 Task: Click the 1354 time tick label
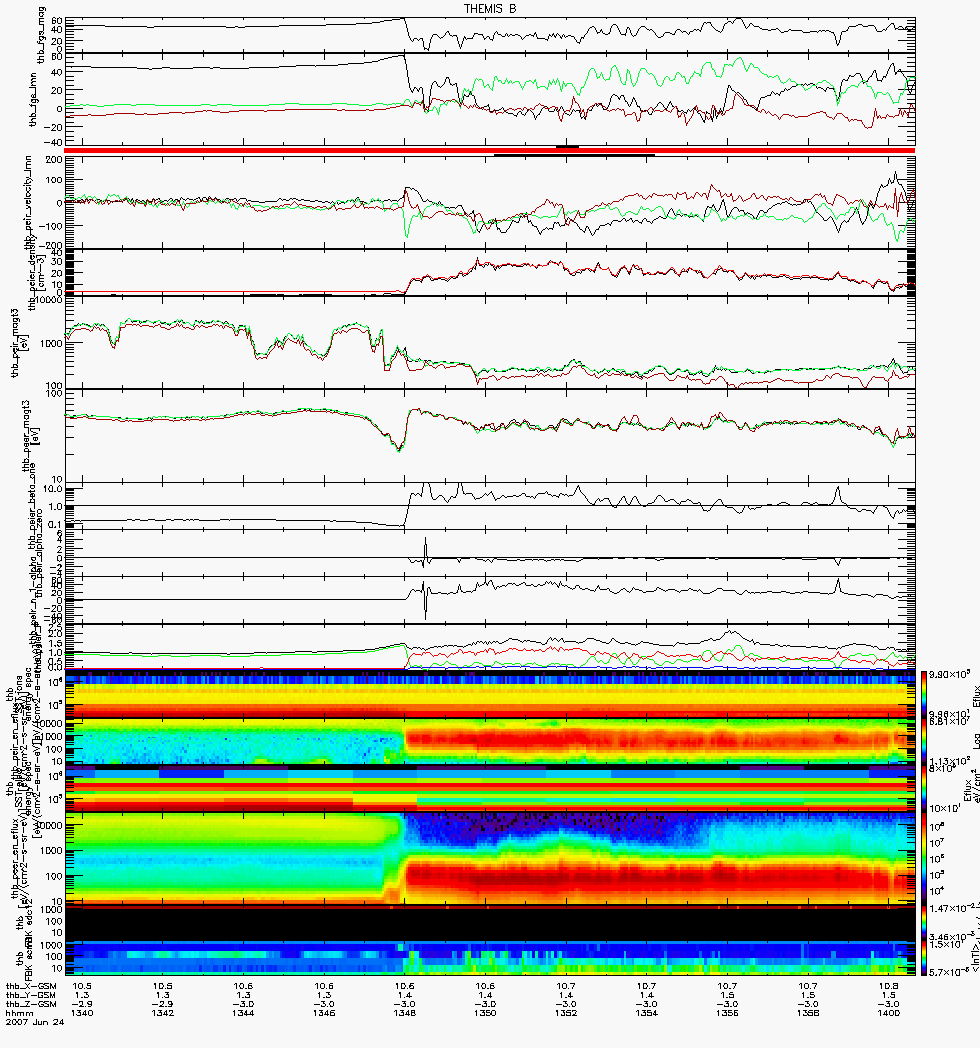(x=646, y=1013)
